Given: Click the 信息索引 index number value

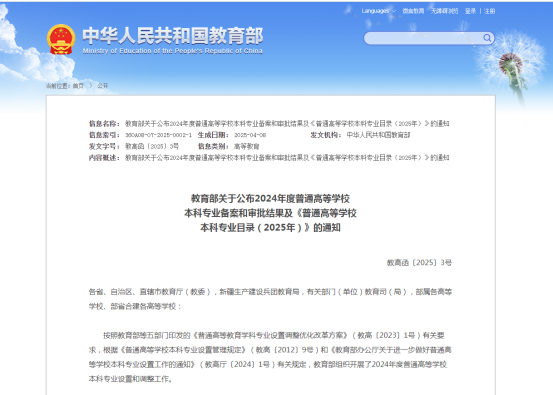Looking at the screenshot, I should [158, 135].
